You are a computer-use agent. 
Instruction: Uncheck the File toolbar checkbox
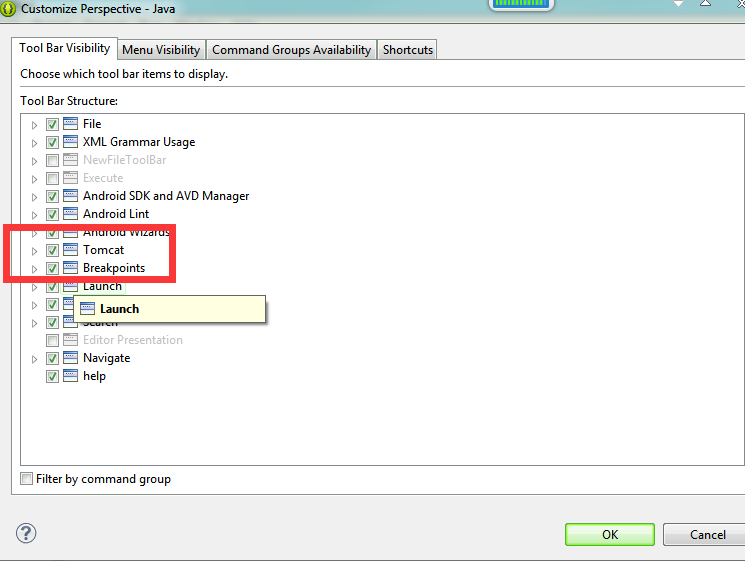(x=52, y=124)
